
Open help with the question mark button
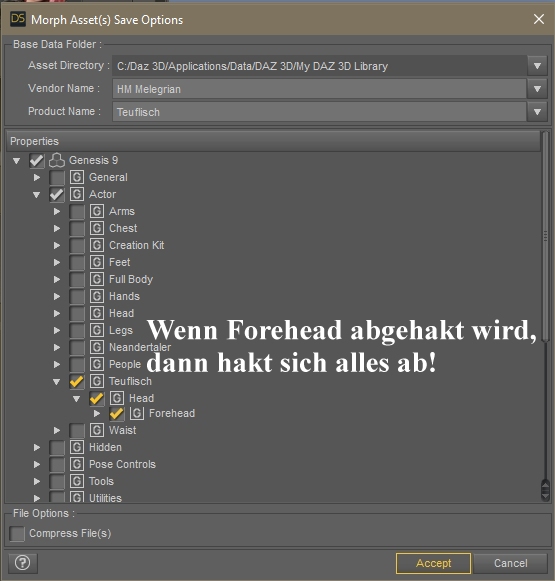(23, 563)
